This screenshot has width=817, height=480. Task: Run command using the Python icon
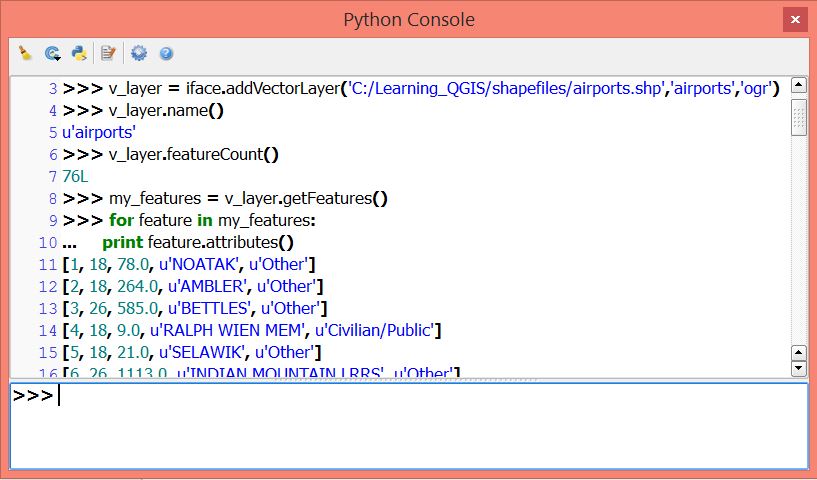click(x=79, y=53)
